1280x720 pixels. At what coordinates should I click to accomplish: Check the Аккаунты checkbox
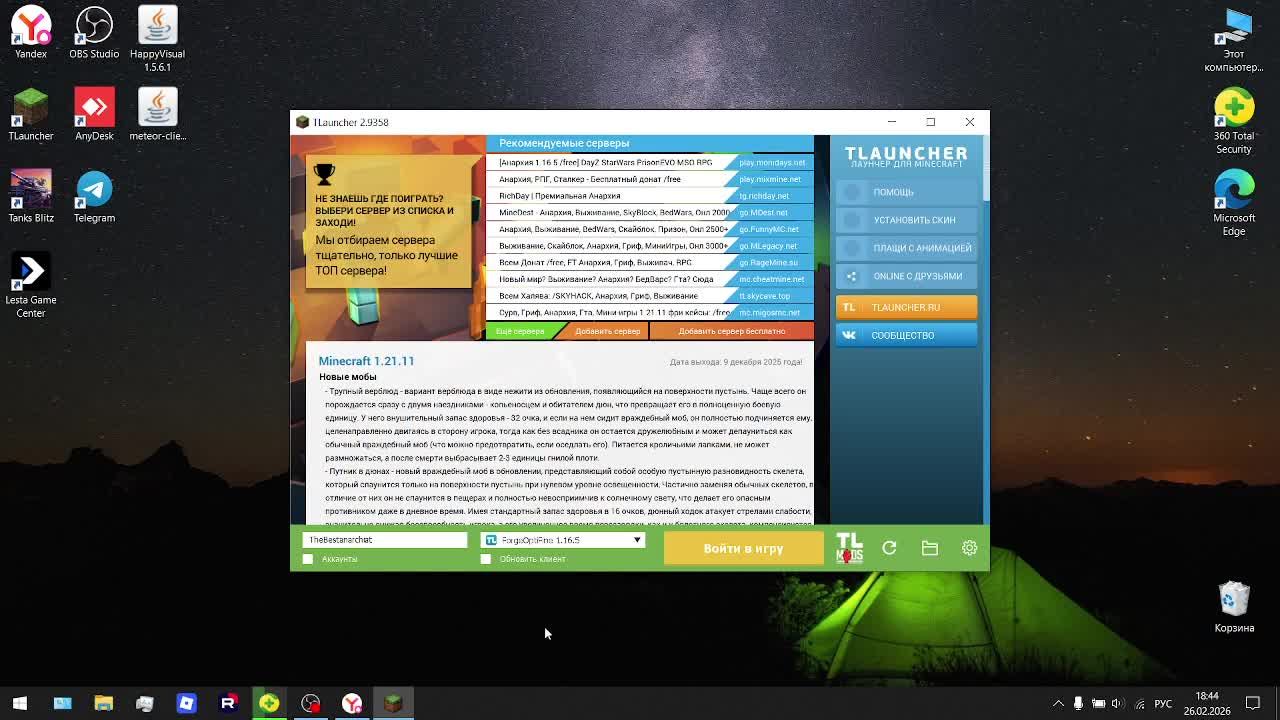pyautogui.click(x=308, y=559)
